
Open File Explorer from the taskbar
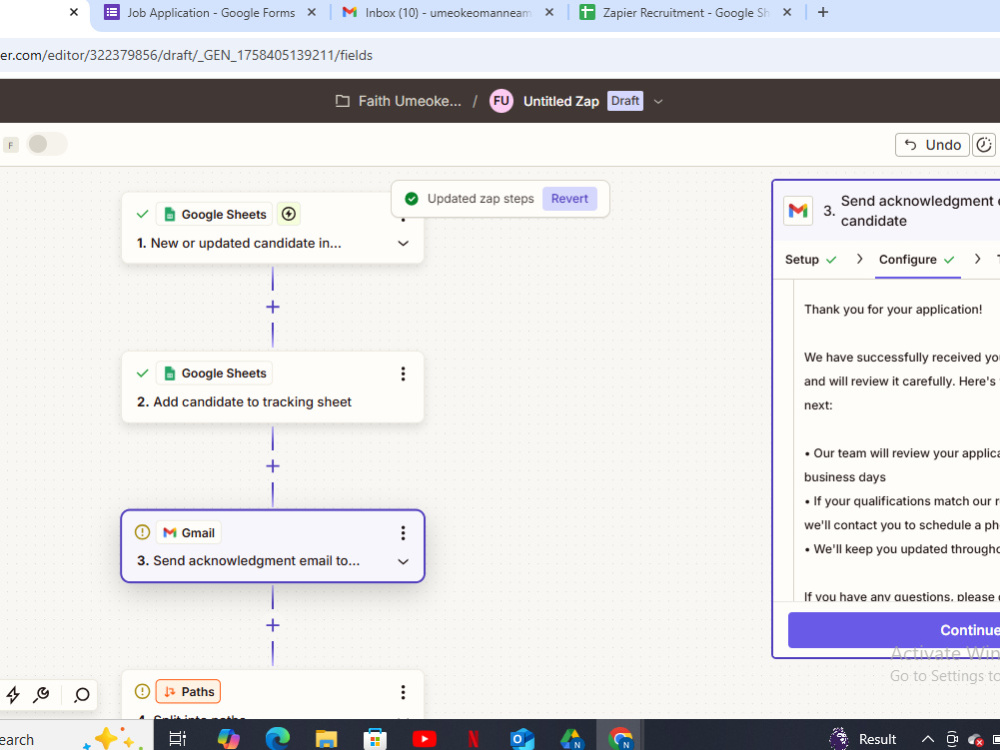(326, 739)
